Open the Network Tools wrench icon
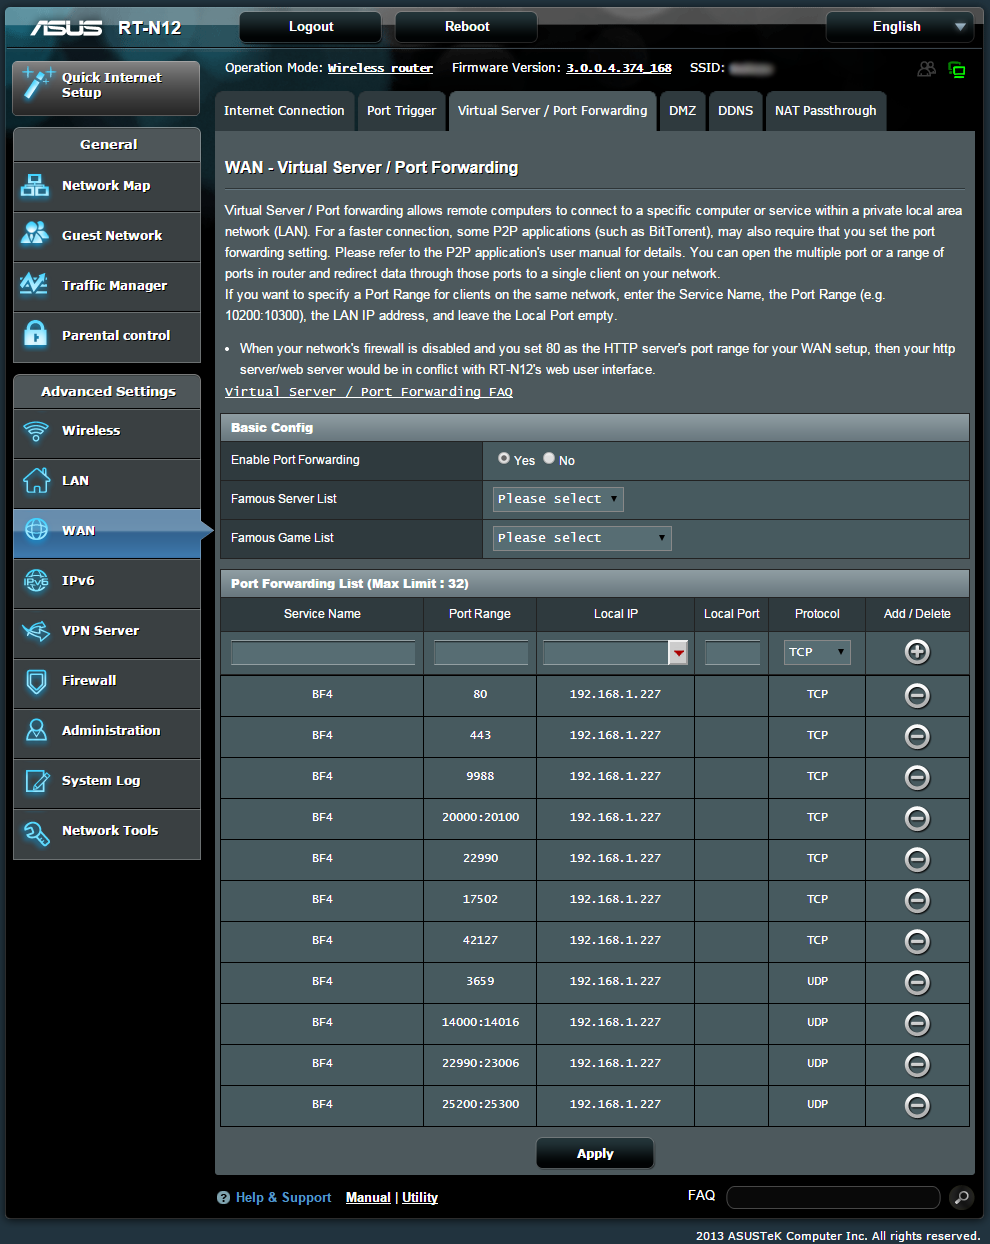Screen dimensions: 990x1244 pyautogui.click(x=36, y=832)
